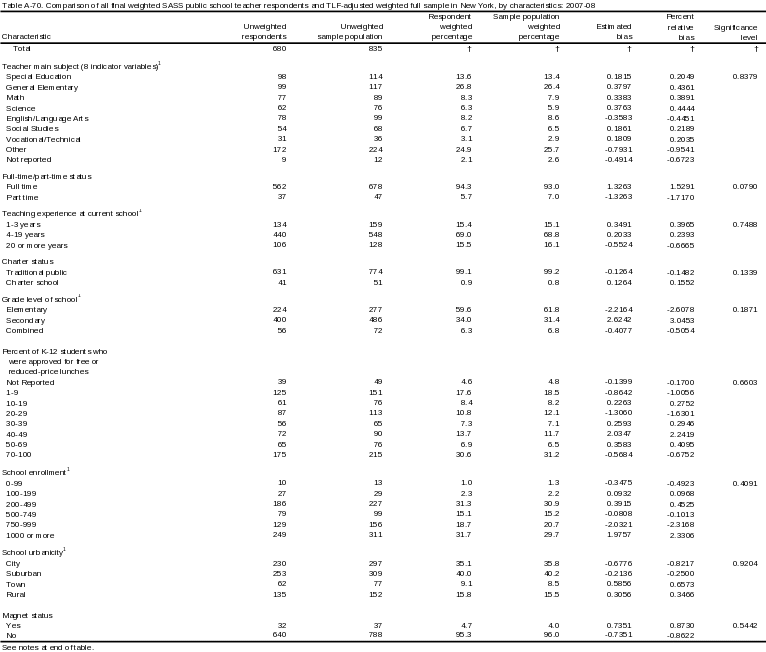This screenshot has width=766, height=652.
Task: Click the 'Percent relative bias' column header
Action: 681,27
